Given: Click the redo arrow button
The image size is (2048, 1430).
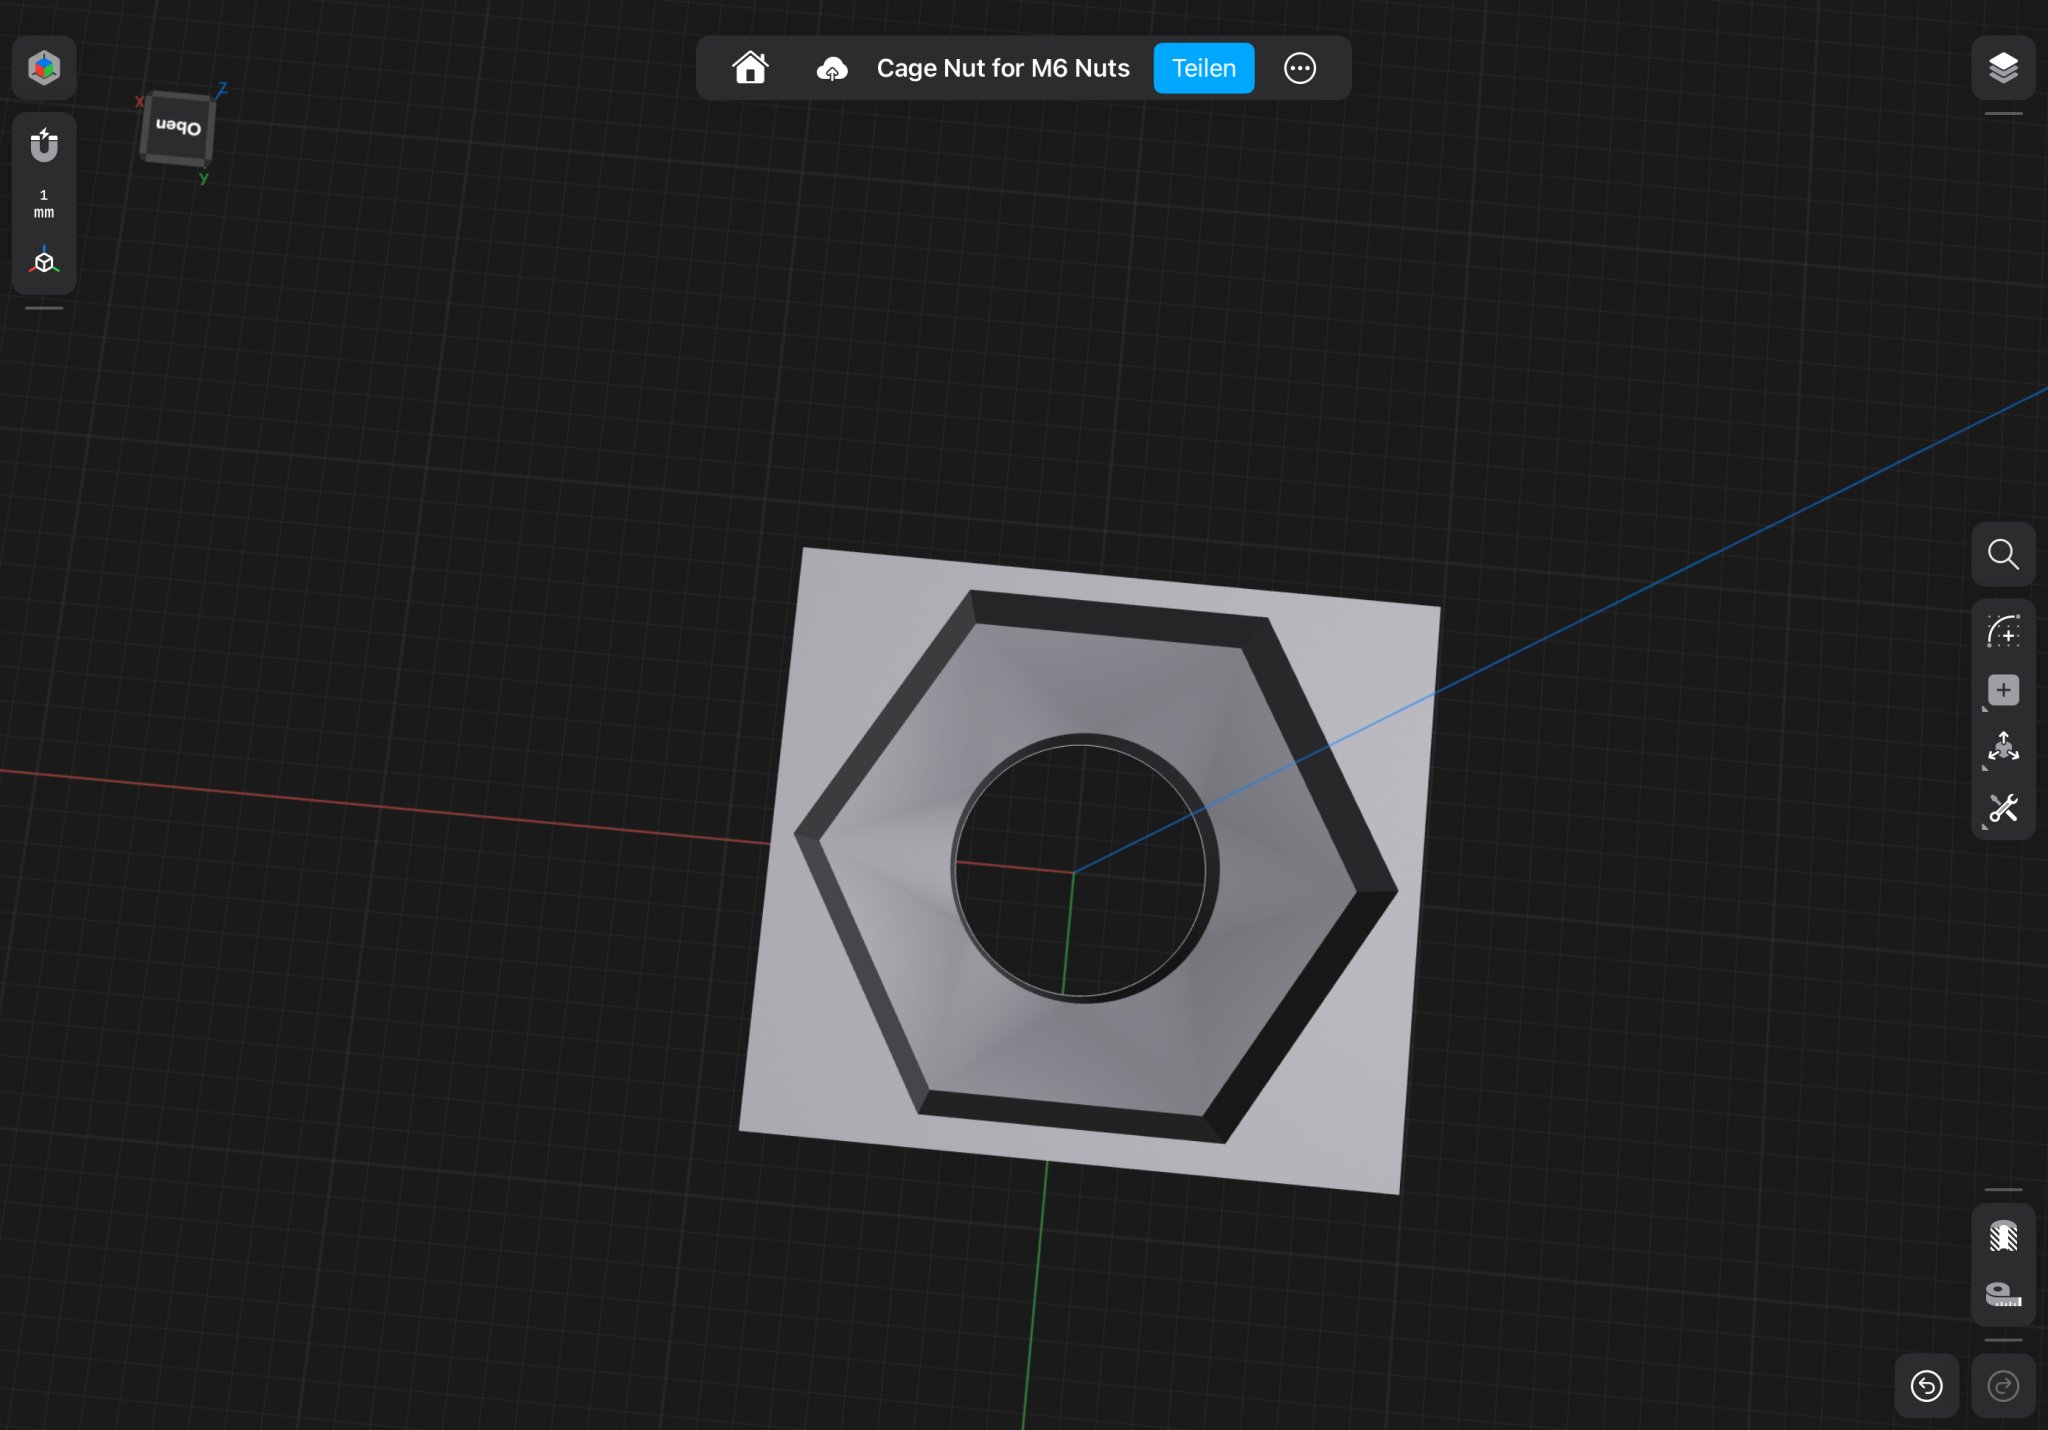Looking at the screenshot, I should [2003, 1386].
